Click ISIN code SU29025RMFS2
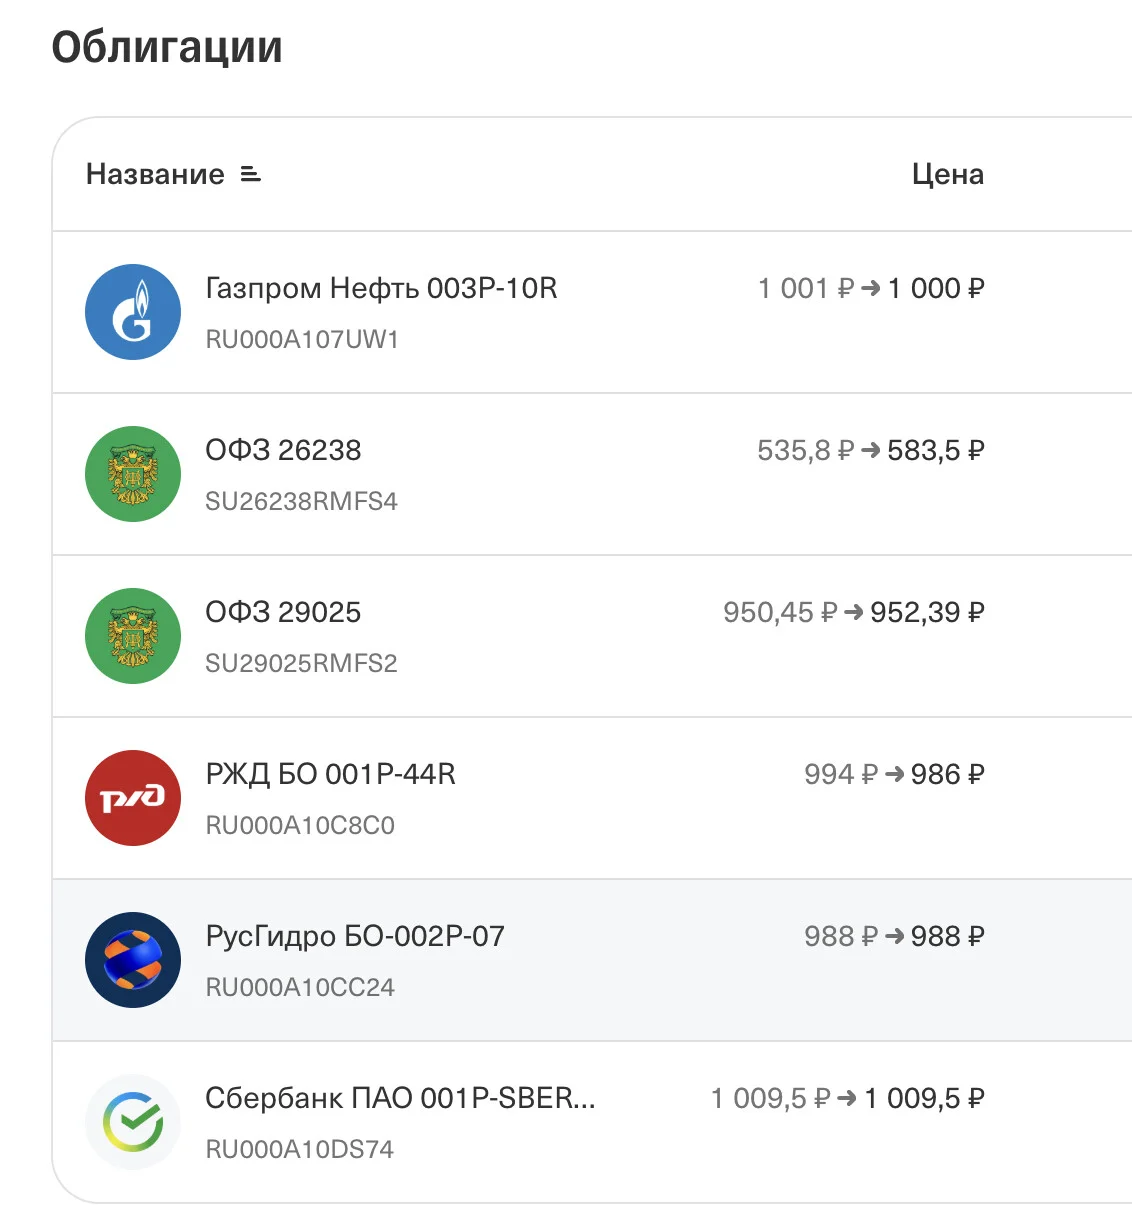Image resolution: width=1132 pixels, height=1220 pixels. point(301,664)
